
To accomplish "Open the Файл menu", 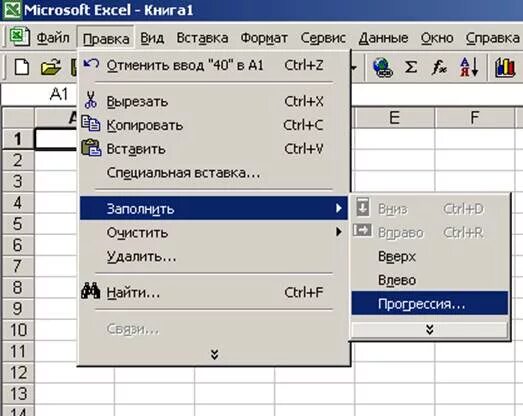I will pos(53,38).
